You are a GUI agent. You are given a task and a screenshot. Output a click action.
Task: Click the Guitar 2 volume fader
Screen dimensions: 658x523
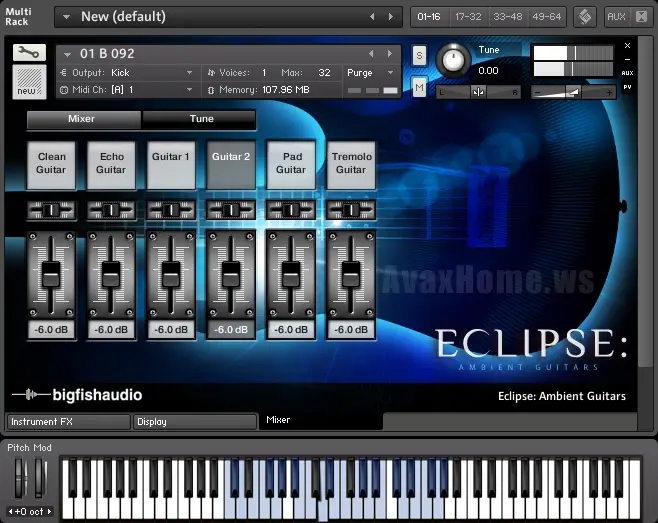pyautogui.click(x=231, y=275)
